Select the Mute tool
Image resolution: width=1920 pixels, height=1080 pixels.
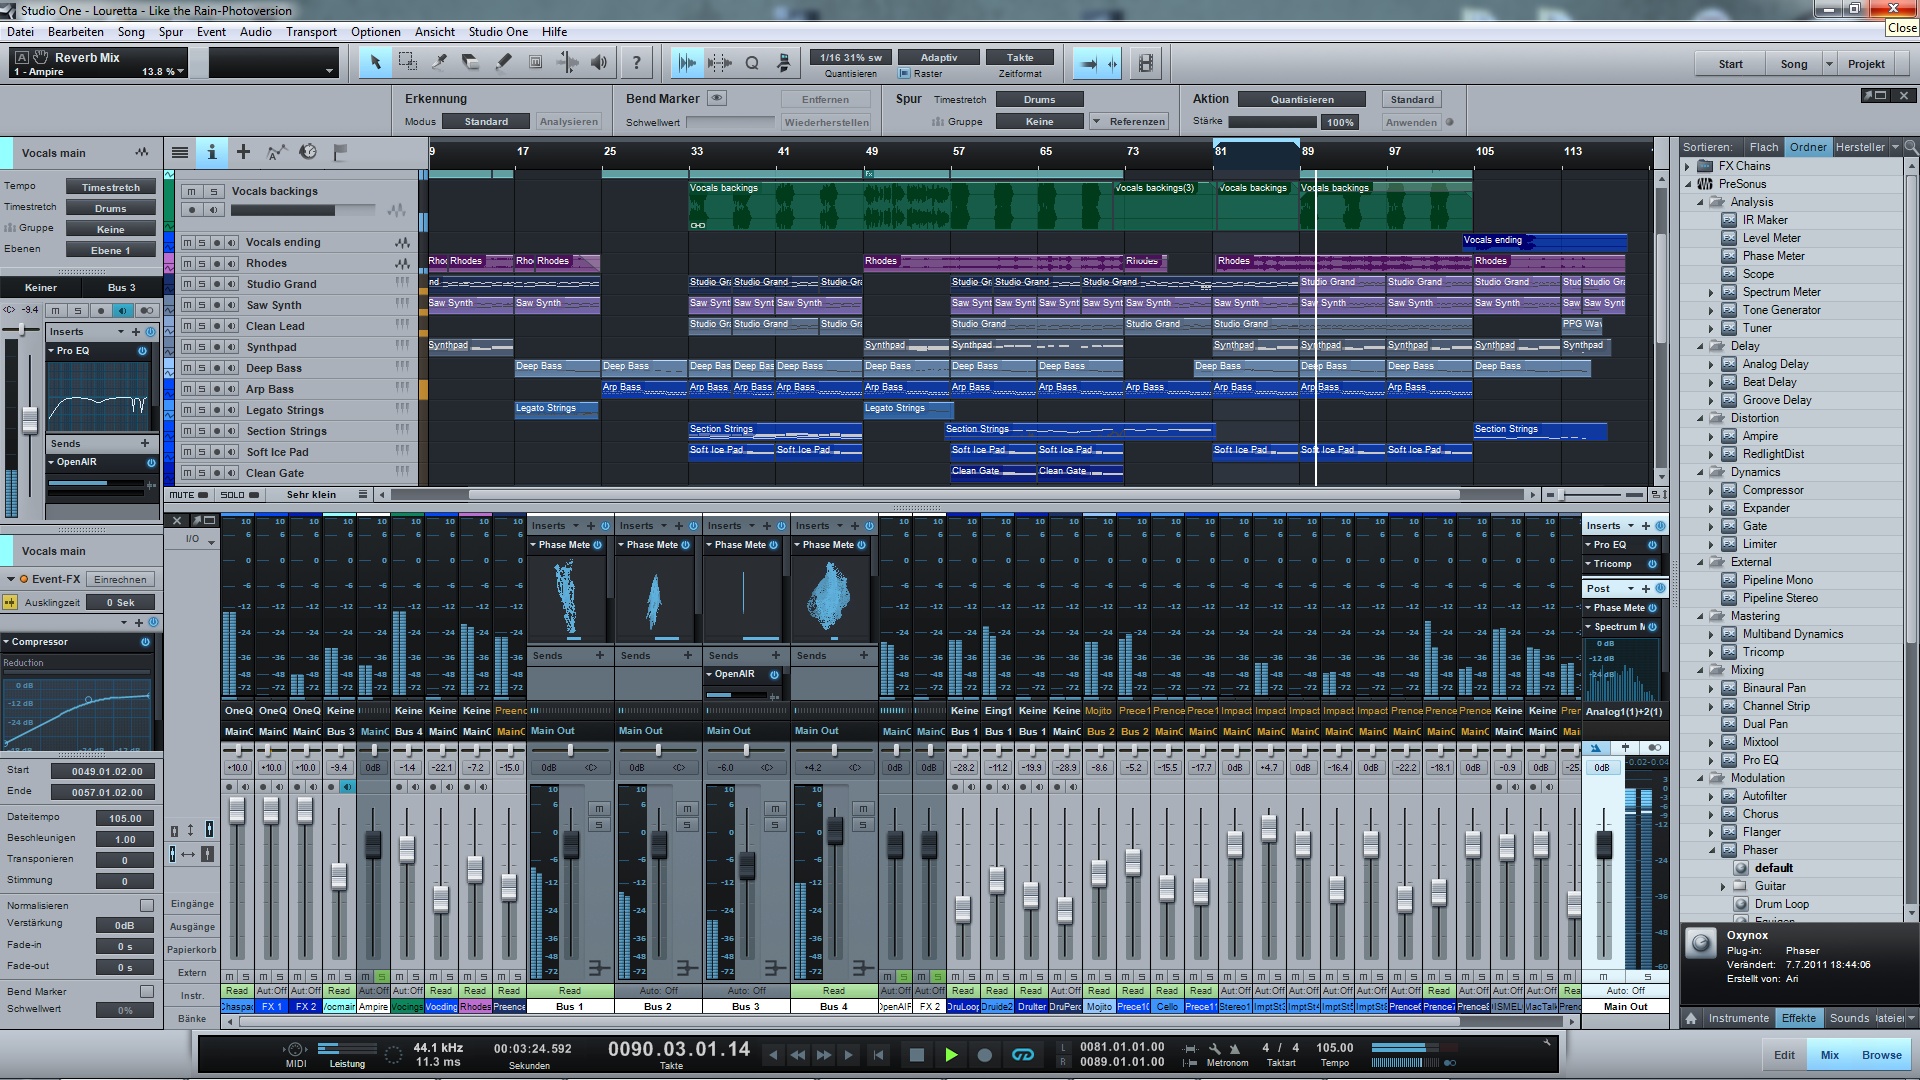click(535, 63)
